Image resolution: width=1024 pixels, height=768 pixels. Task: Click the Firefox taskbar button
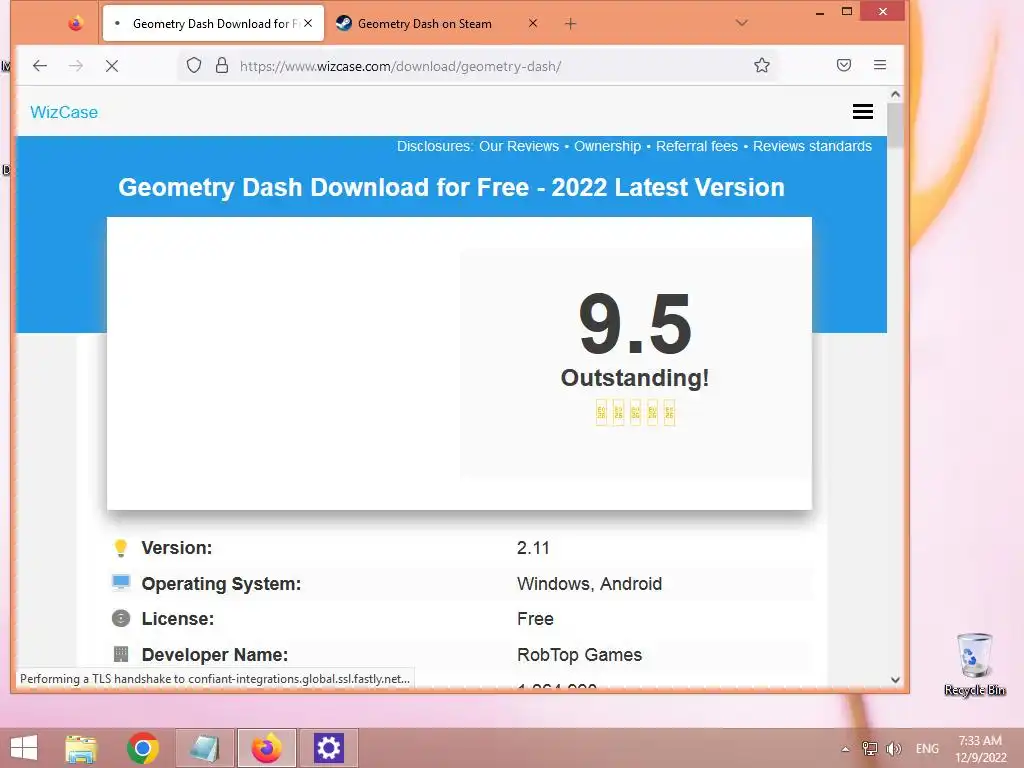pyautogui.click(x=266, y=748)
